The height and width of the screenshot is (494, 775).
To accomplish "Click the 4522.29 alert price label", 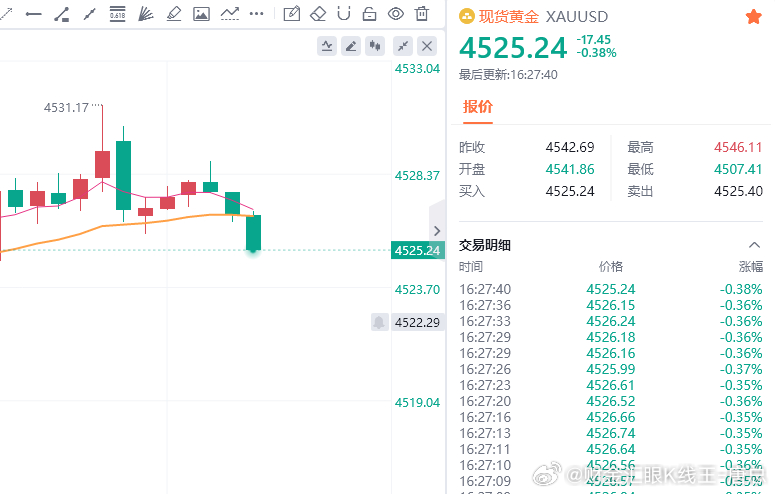I will tap(418, 322).
